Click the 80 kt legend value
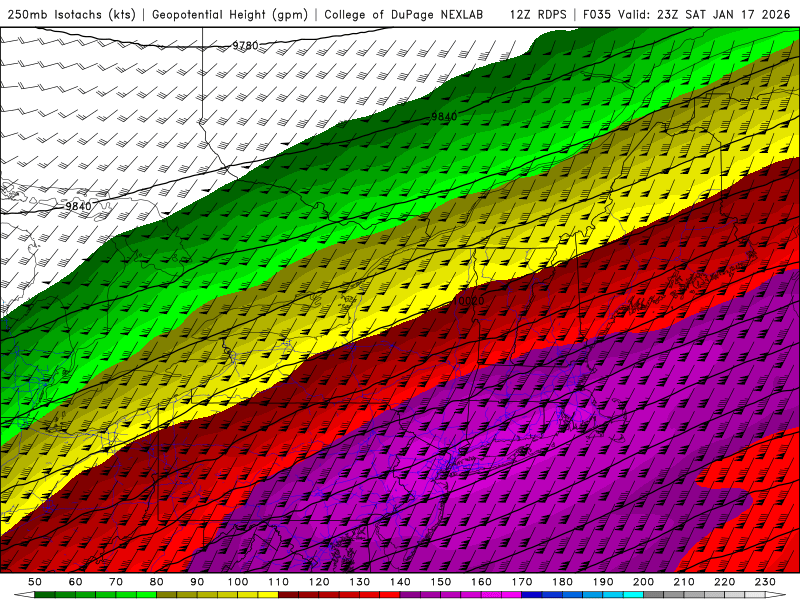800x600 pixels. [x=157, y=582]
